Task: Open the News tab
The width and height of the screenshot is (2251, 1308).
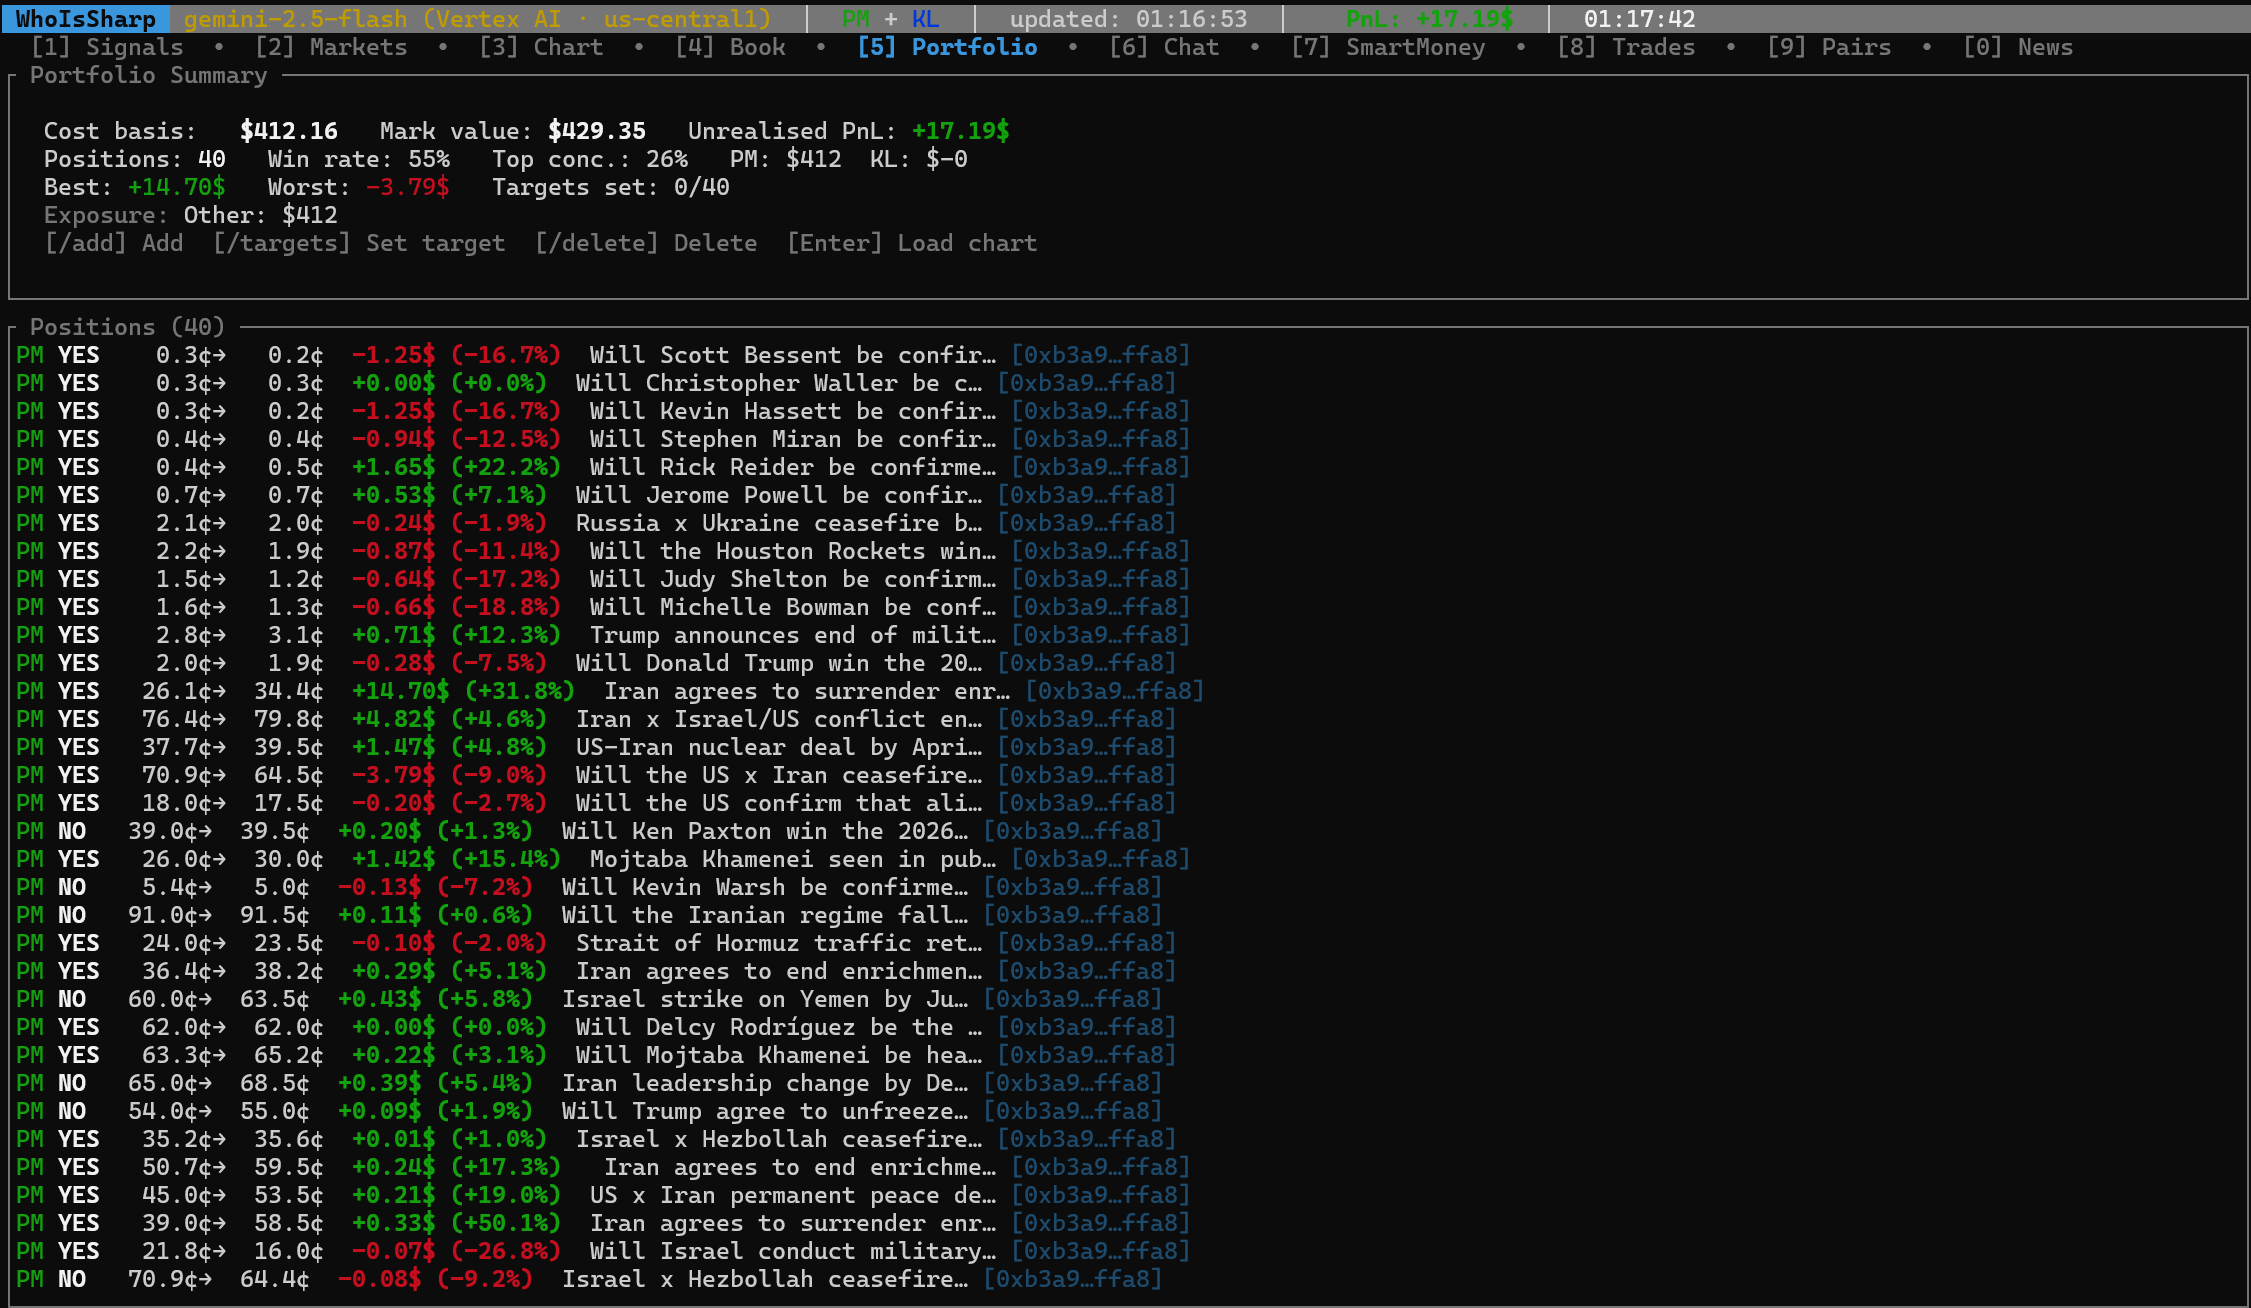Action: point(2018,47)
